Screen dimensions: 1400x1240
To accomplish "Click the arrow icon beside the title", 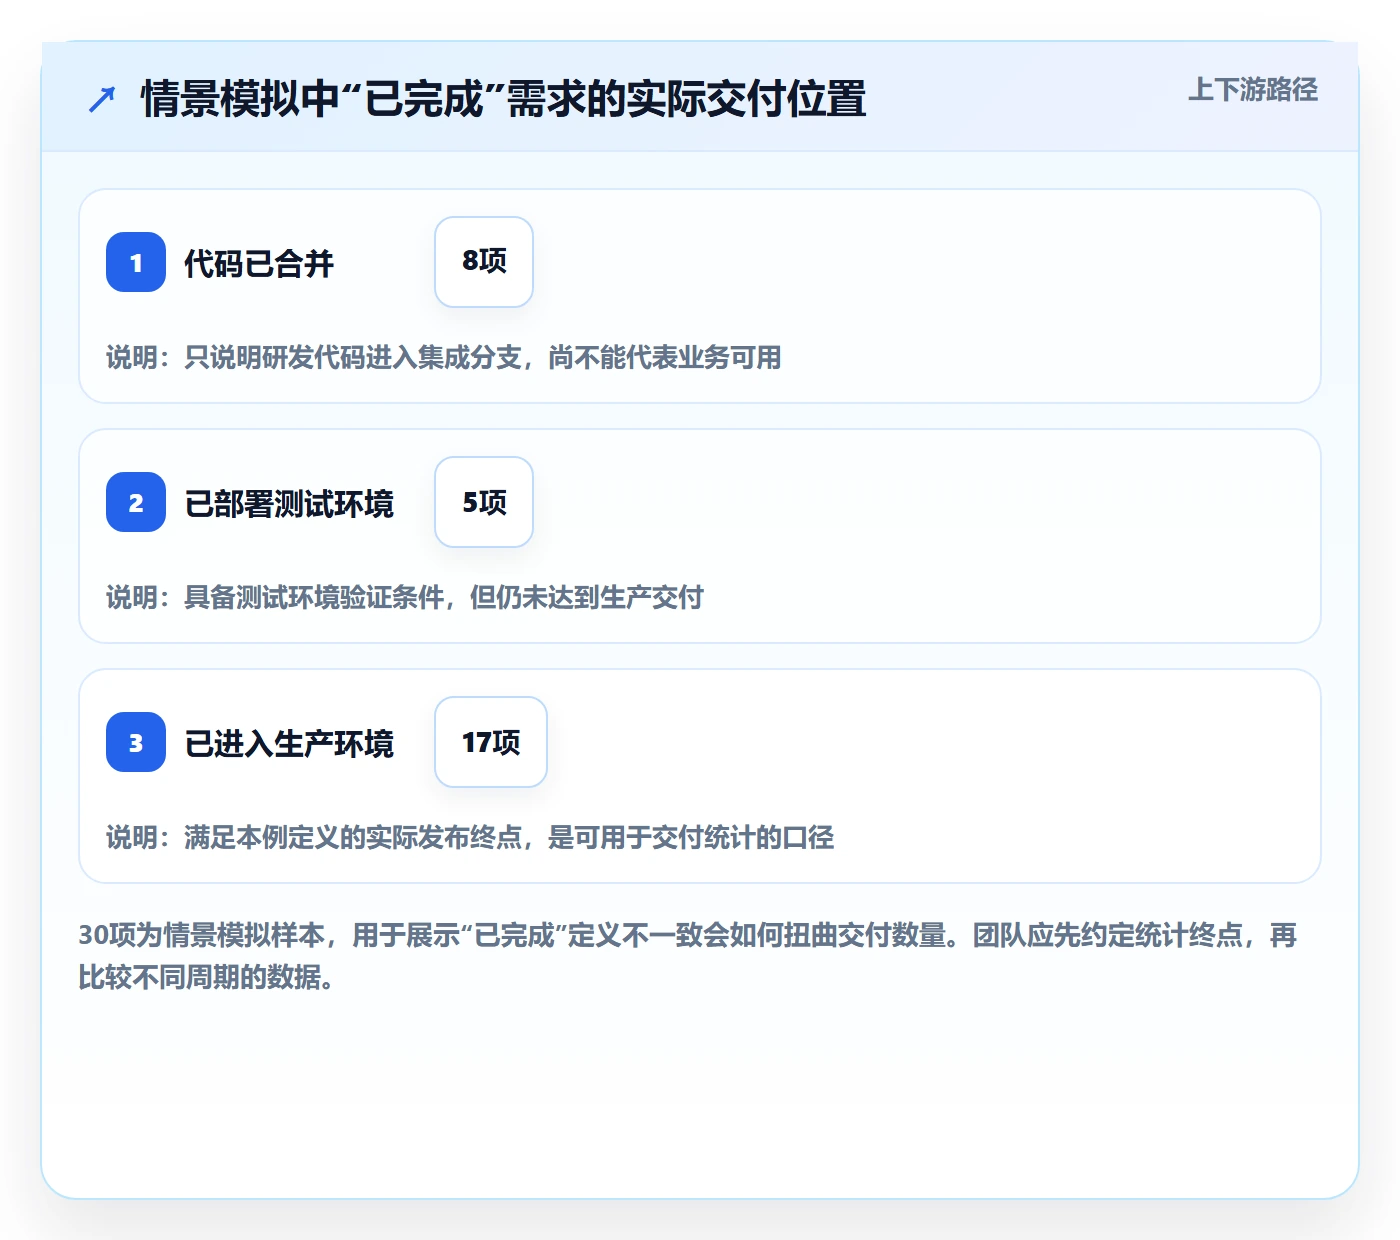I will click(102, 99).
